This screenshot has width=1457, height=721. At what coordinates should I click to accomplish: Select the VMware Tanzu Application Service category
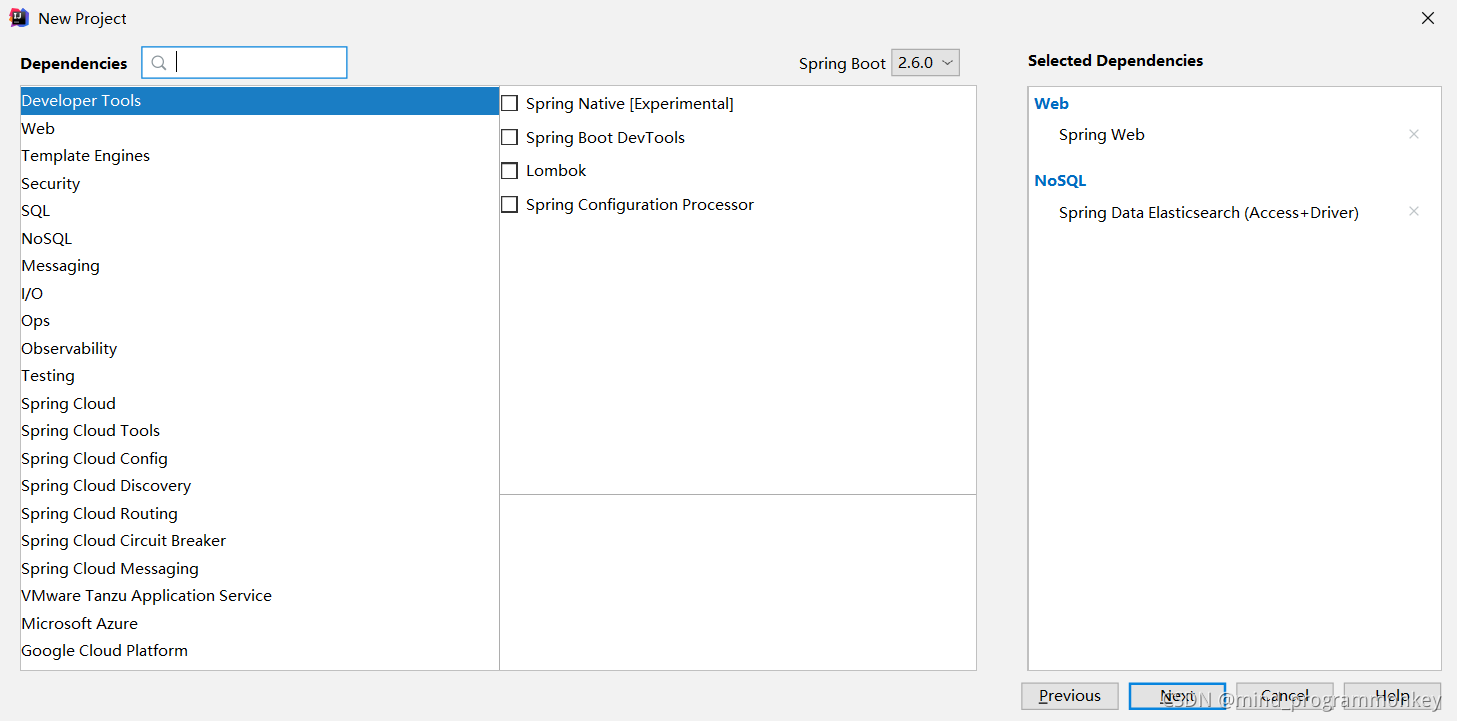[x=260, y=596]
